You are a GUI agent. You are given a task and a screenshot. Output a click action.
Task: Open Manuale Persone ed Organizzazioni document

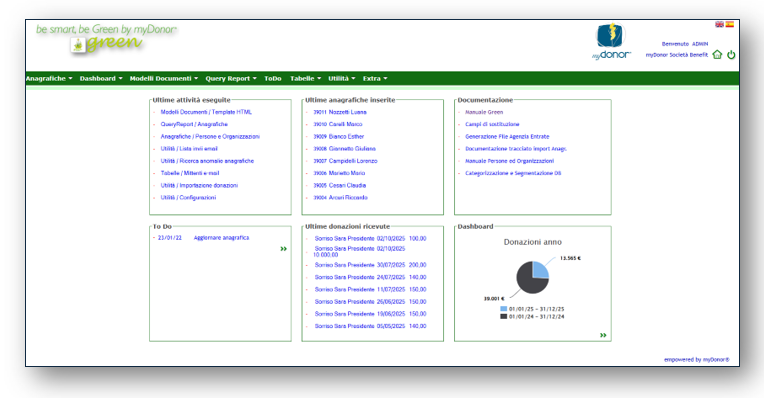click(x=510, y=161)
